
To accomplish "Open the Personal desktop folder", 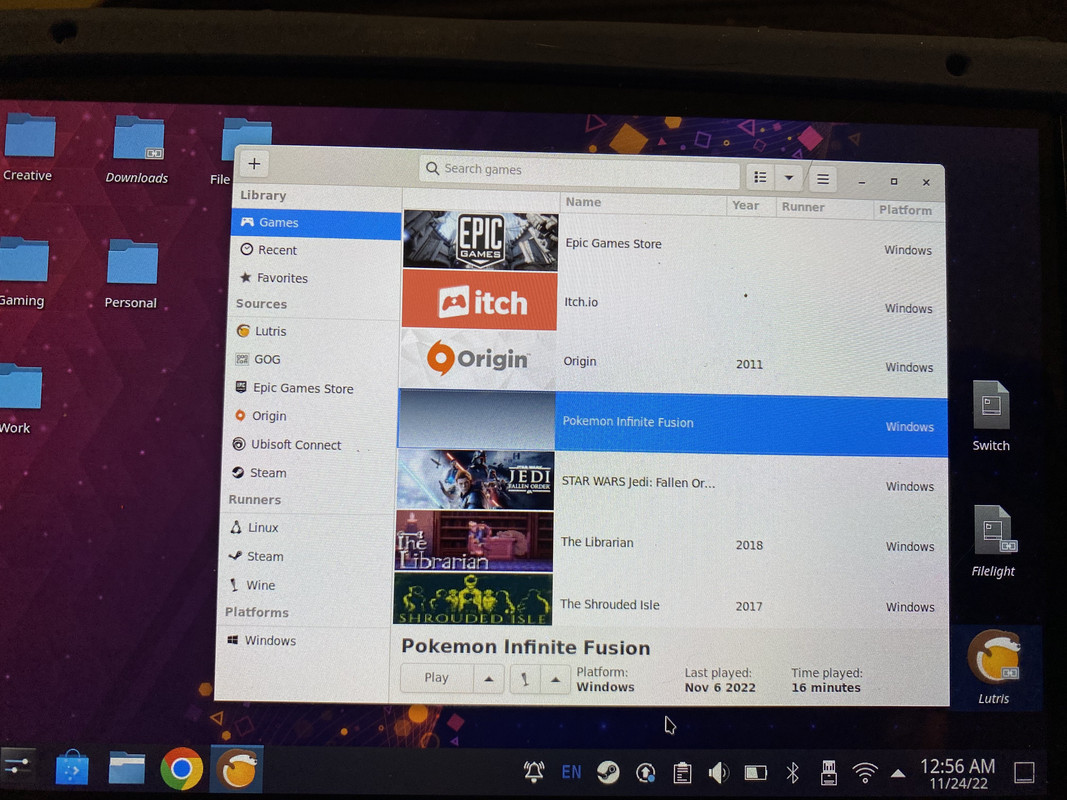I will point(131,274).
